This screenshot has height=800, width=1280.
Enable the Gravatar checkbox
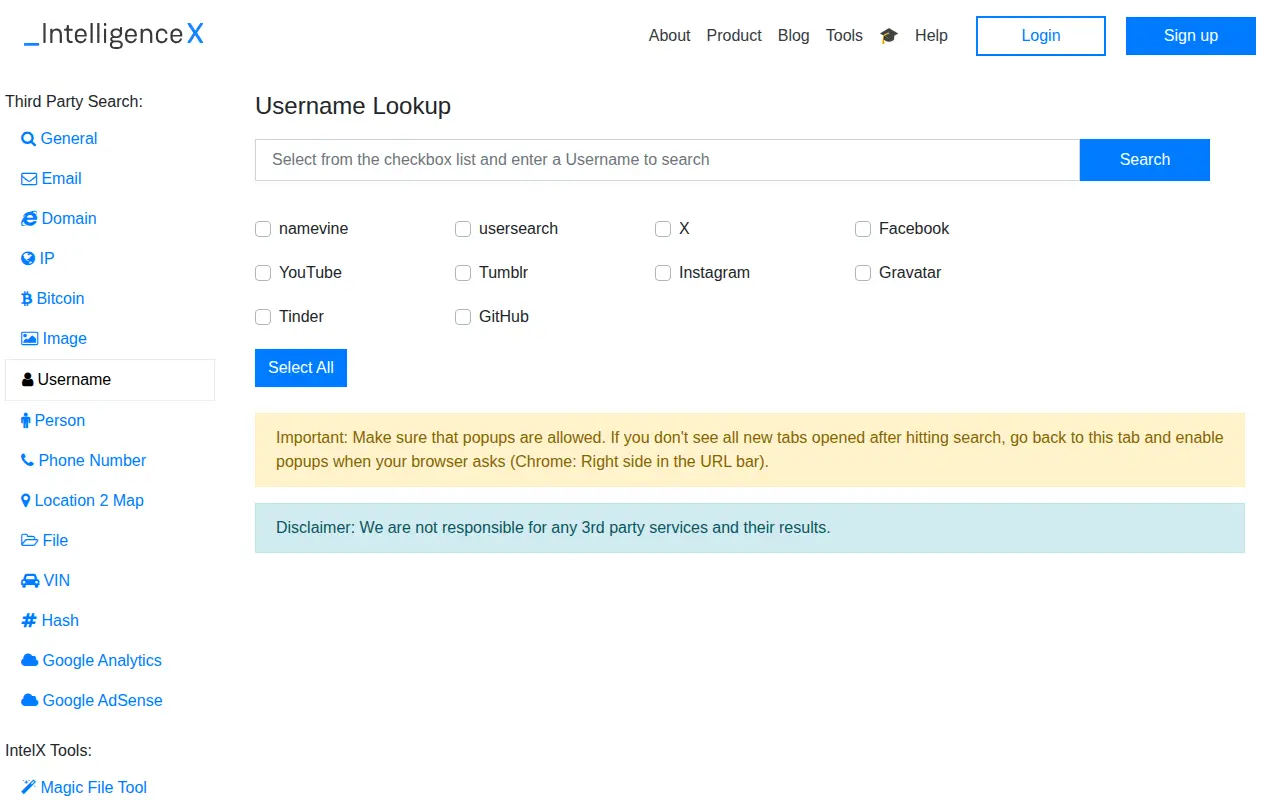863,273
